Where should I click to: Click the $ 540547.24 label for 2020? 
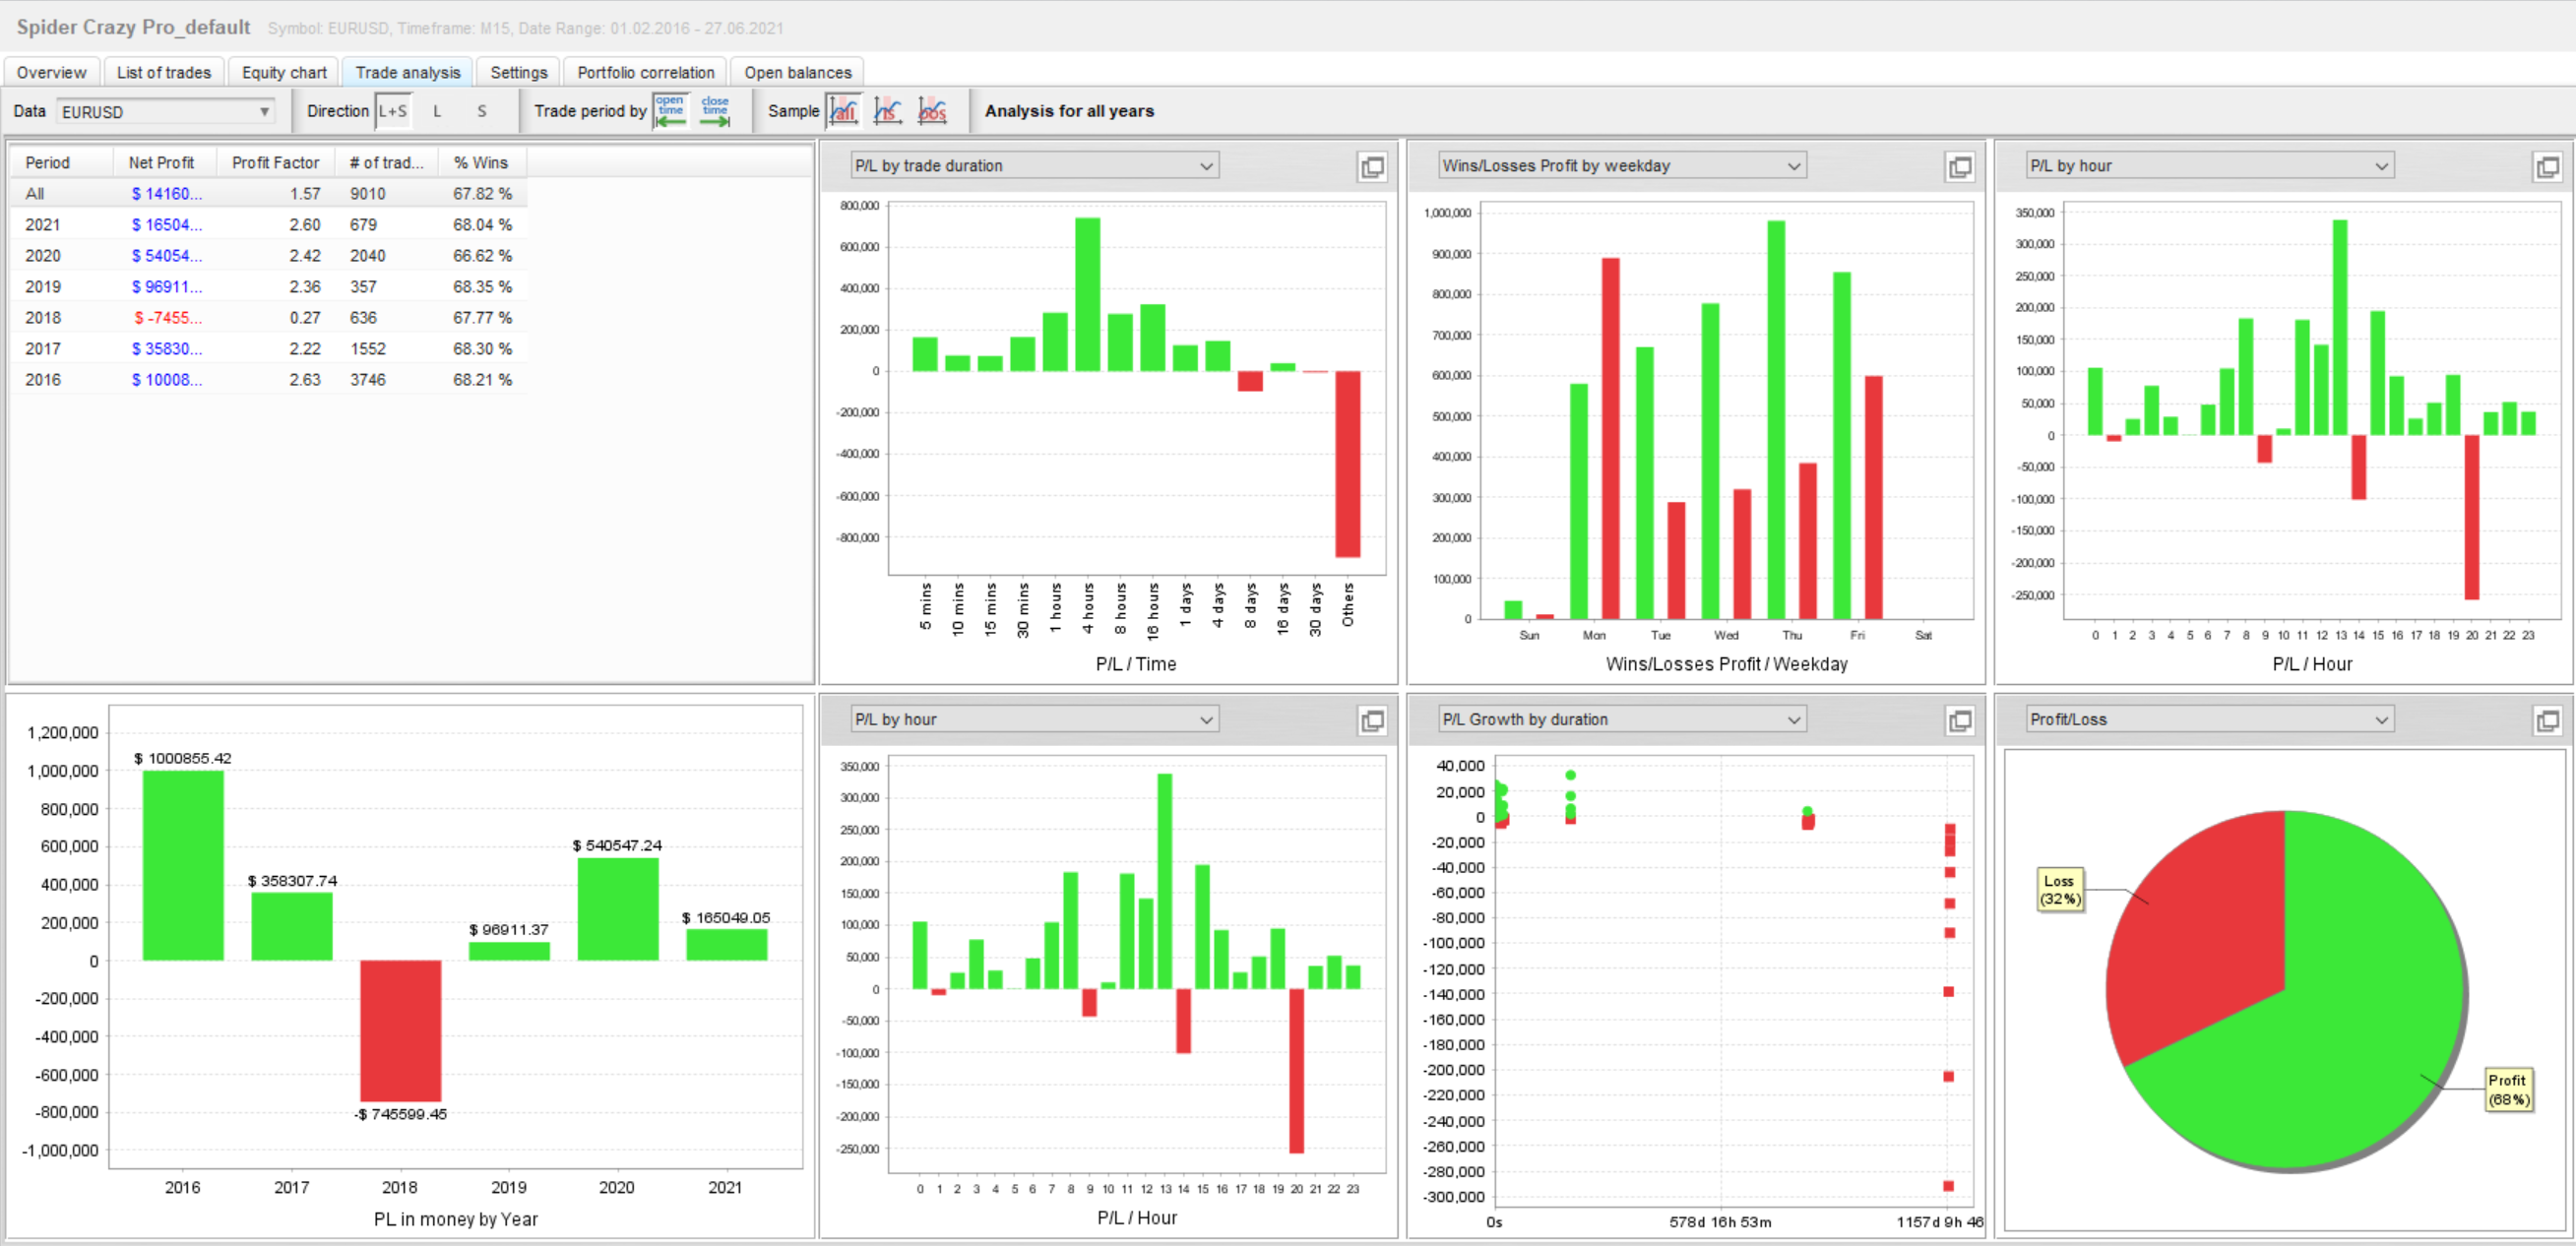click(x=617, y=845)
